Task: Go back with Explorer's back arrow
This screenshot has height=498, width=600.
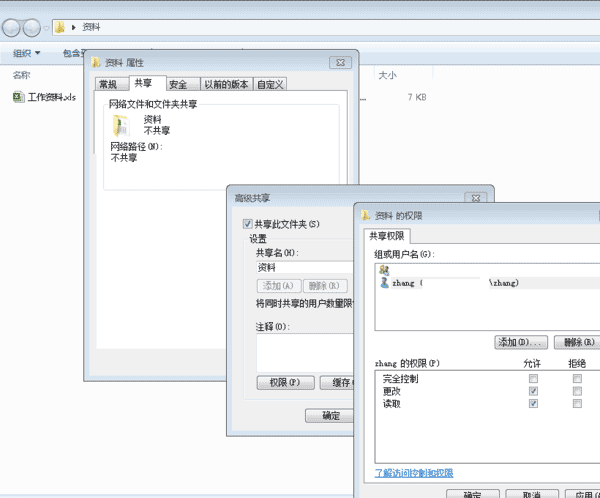Action: (11, 28)
